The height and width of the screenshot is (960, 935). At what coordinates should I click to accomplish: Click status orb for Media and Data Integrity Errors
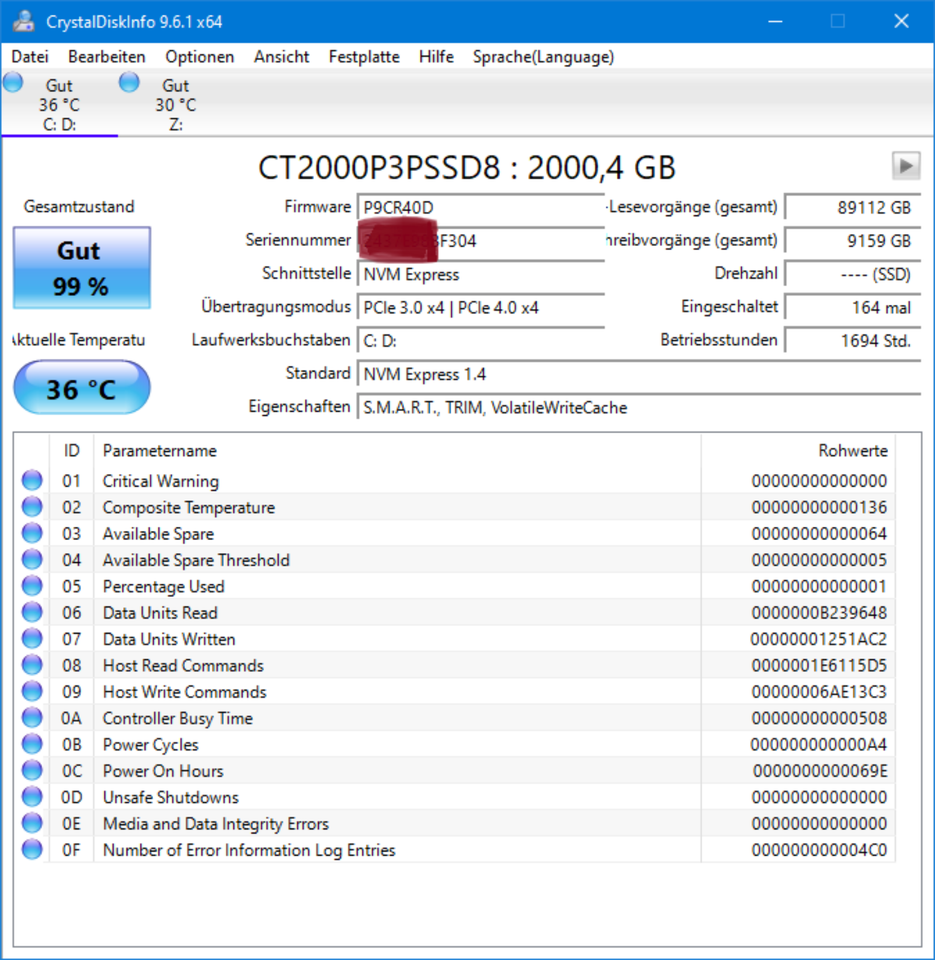[x=32, y=823]
